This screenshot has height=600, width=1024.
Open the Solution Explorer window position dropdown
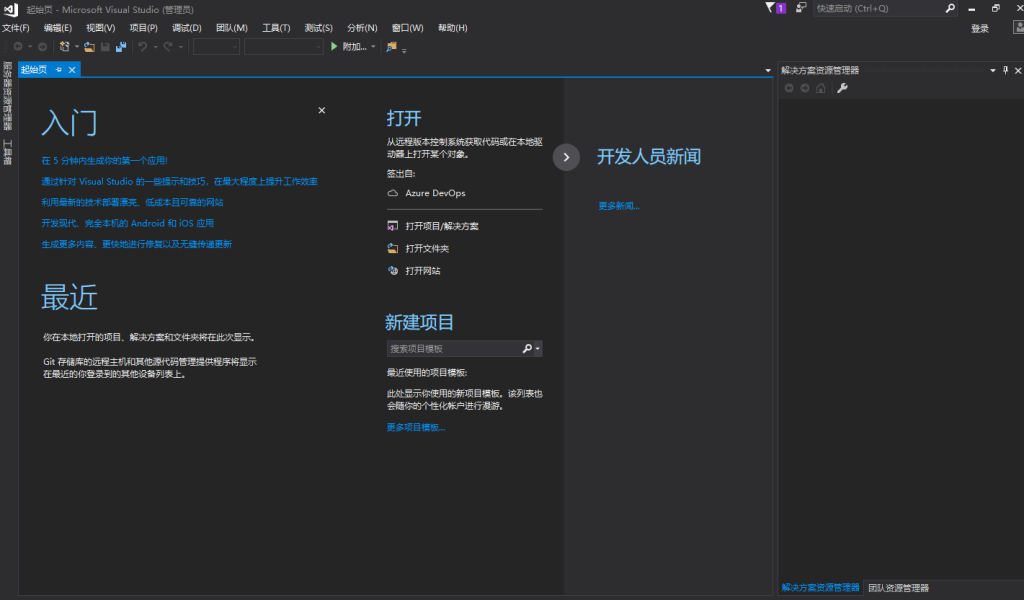tap(992, 70)
